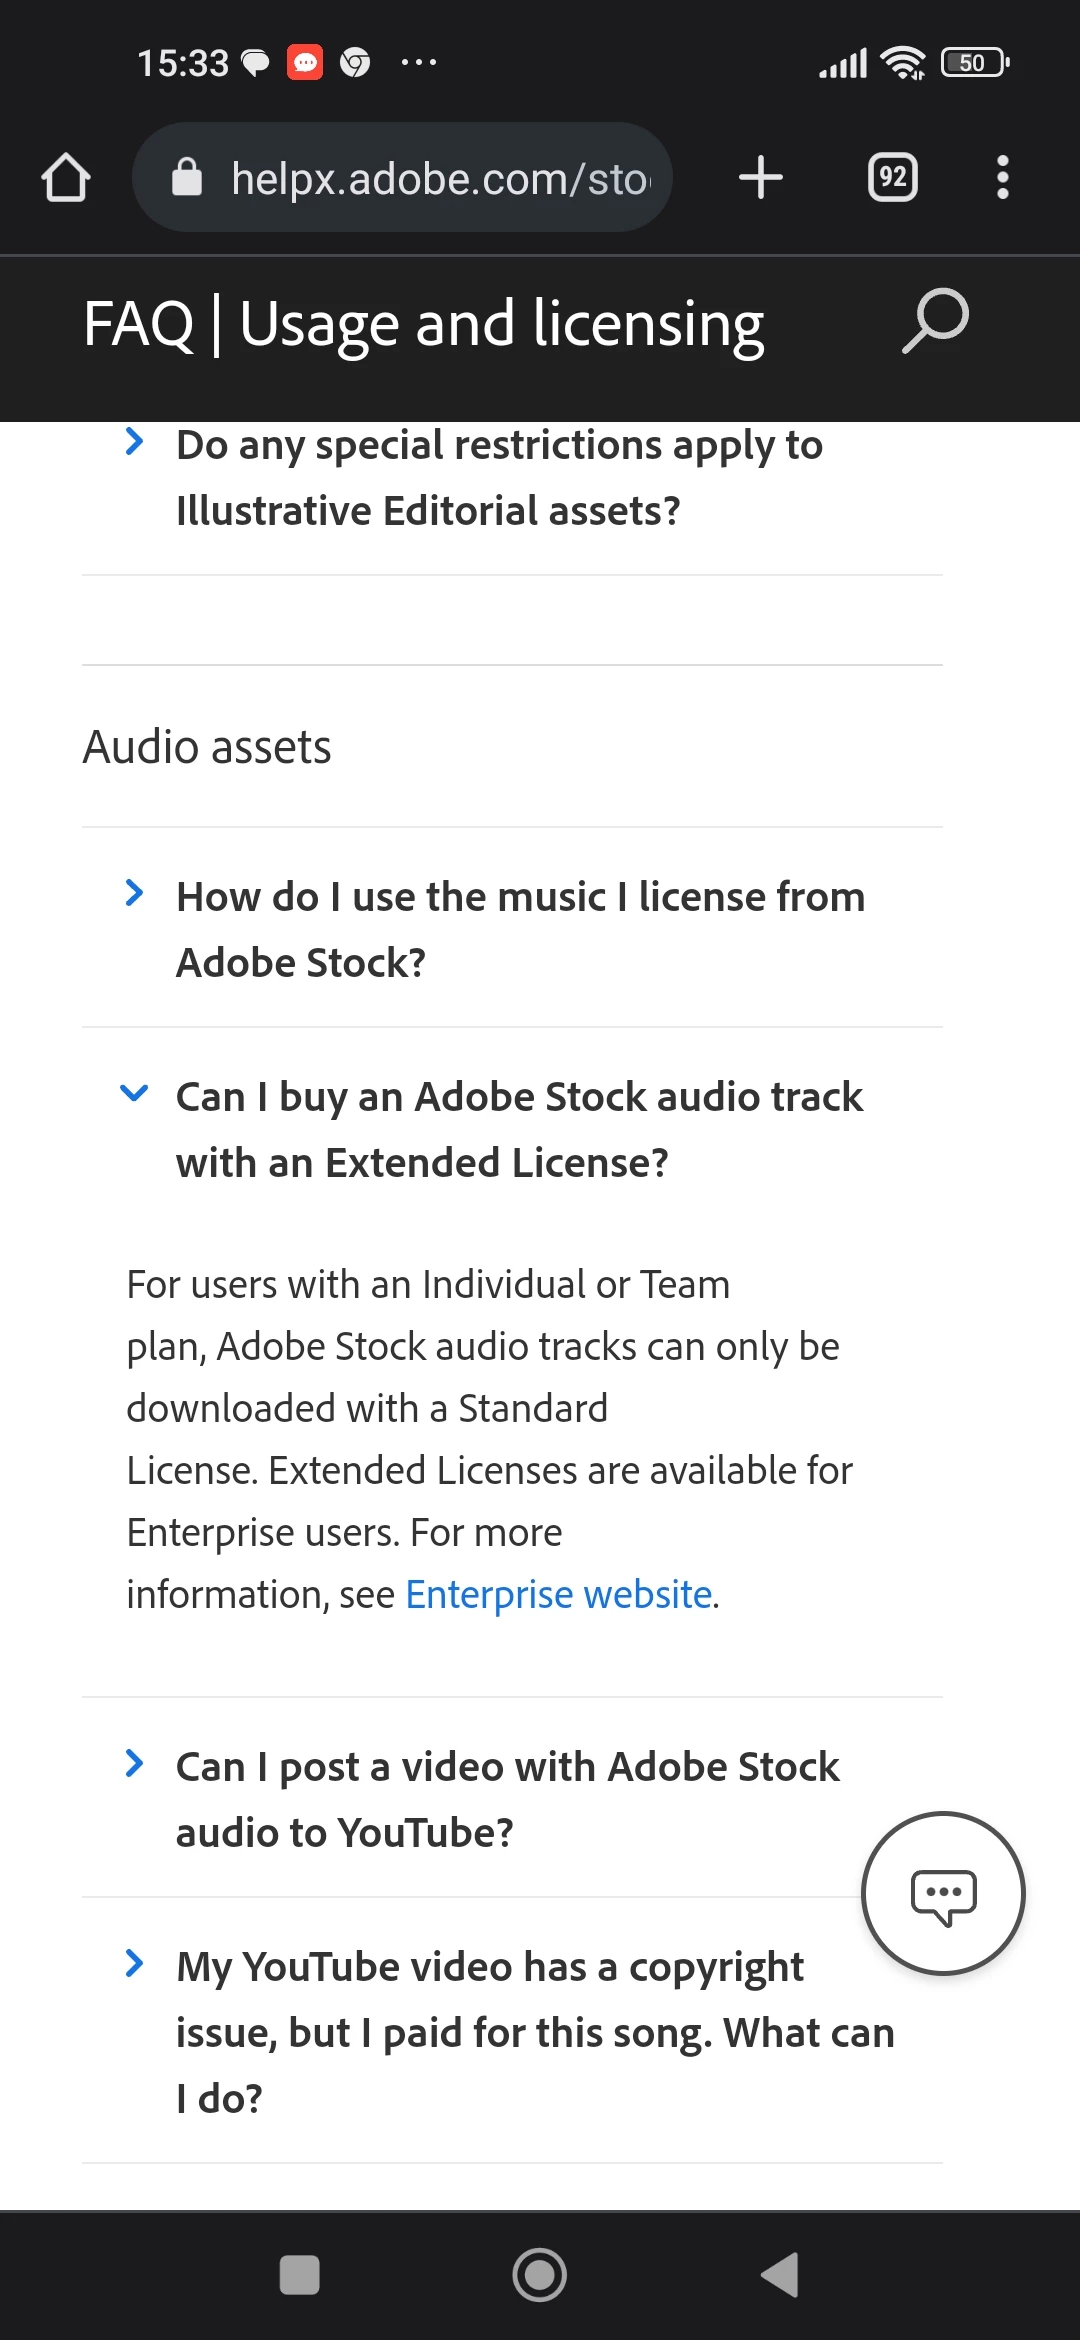Collapse the Extended License audio question
The image size is (1080, 2340).
click(x=520, y=1129)
